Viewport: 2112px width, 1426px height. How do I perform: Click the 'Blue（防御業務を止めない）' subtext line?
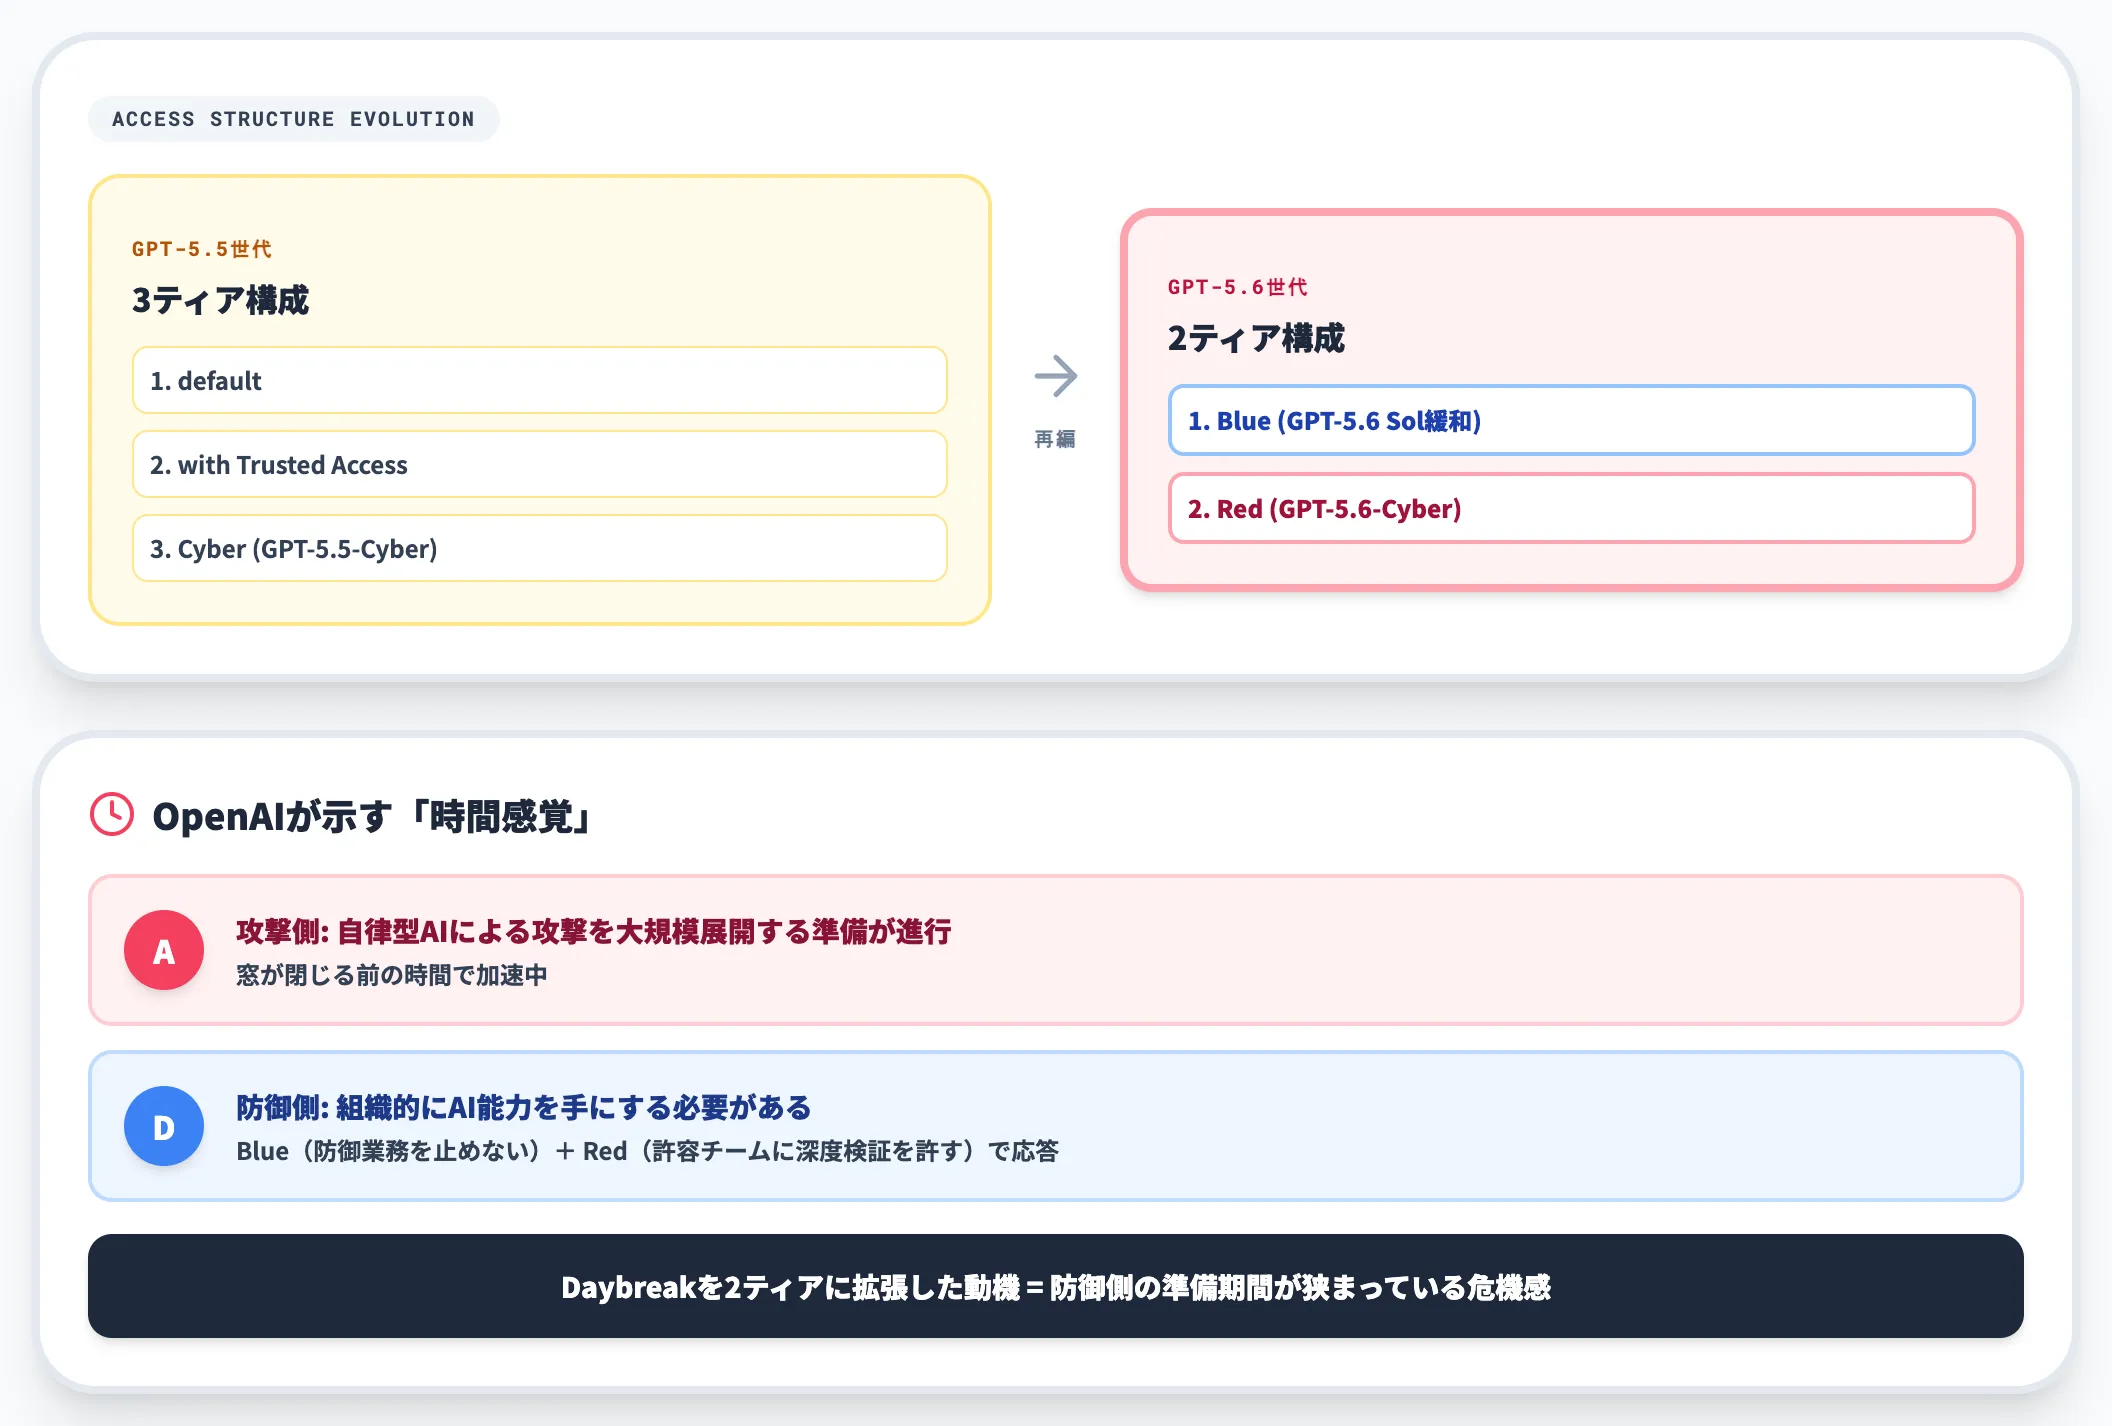tap(648, 1151)
